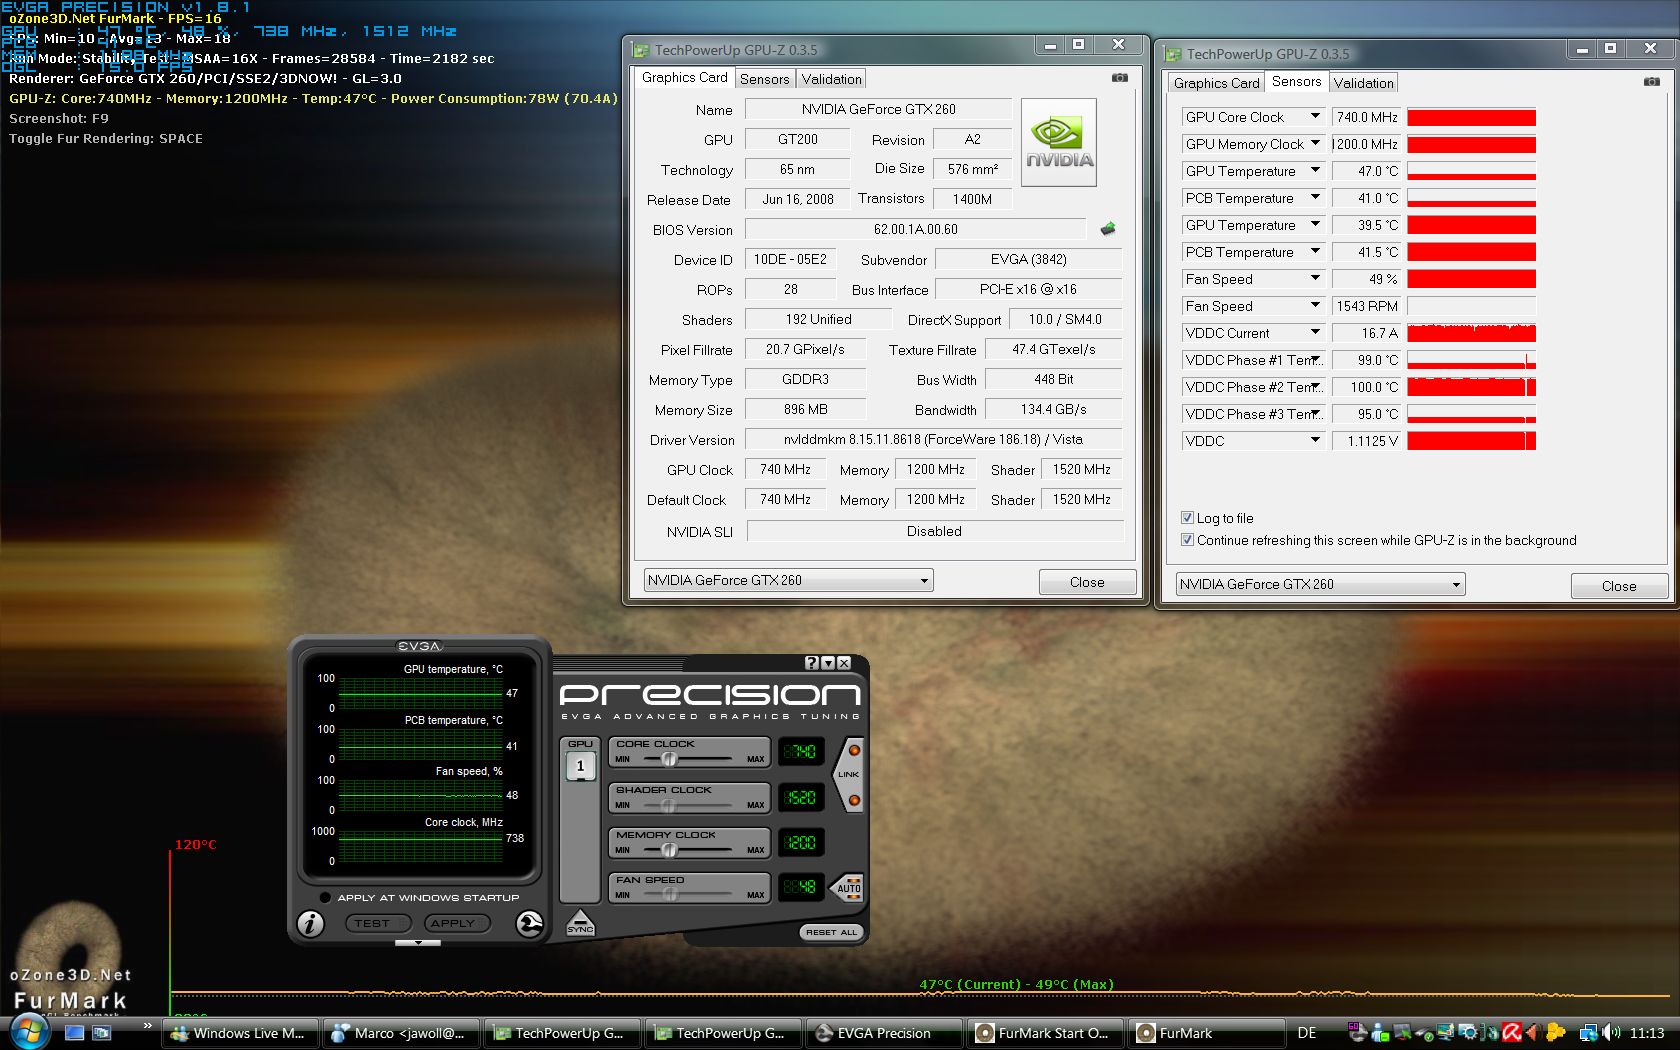Switch to Sensors tab in left GPU-Z window
1680x1050 pixels.
click(x=765, y=79)
